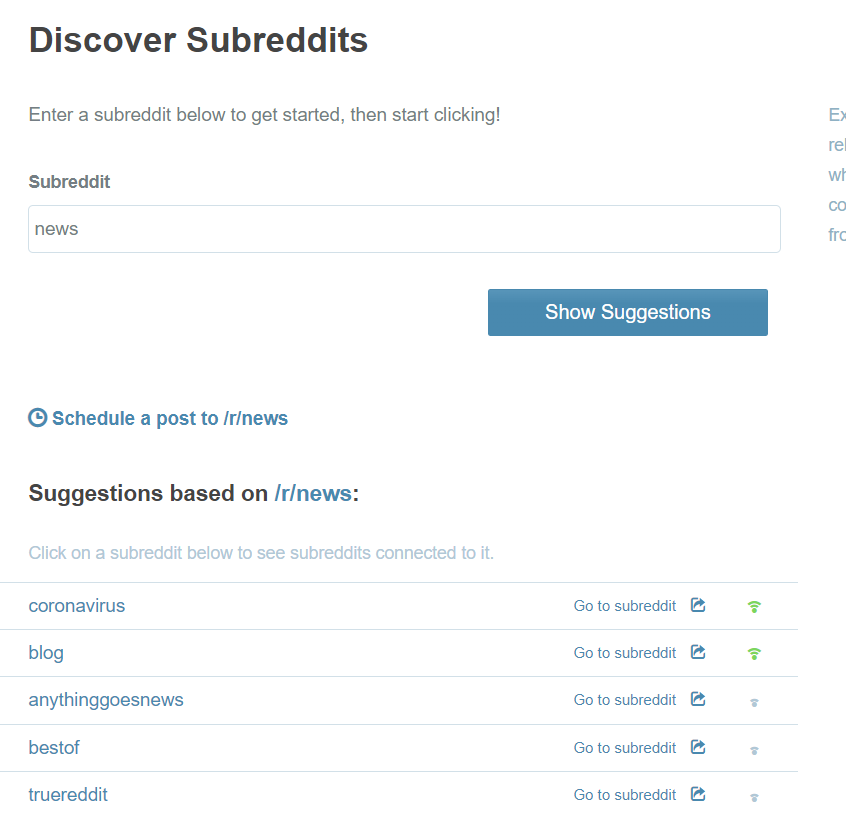The image size is (846, 817).
Task: Click grey signal icon in truereddit row
Action: point(754,797)
